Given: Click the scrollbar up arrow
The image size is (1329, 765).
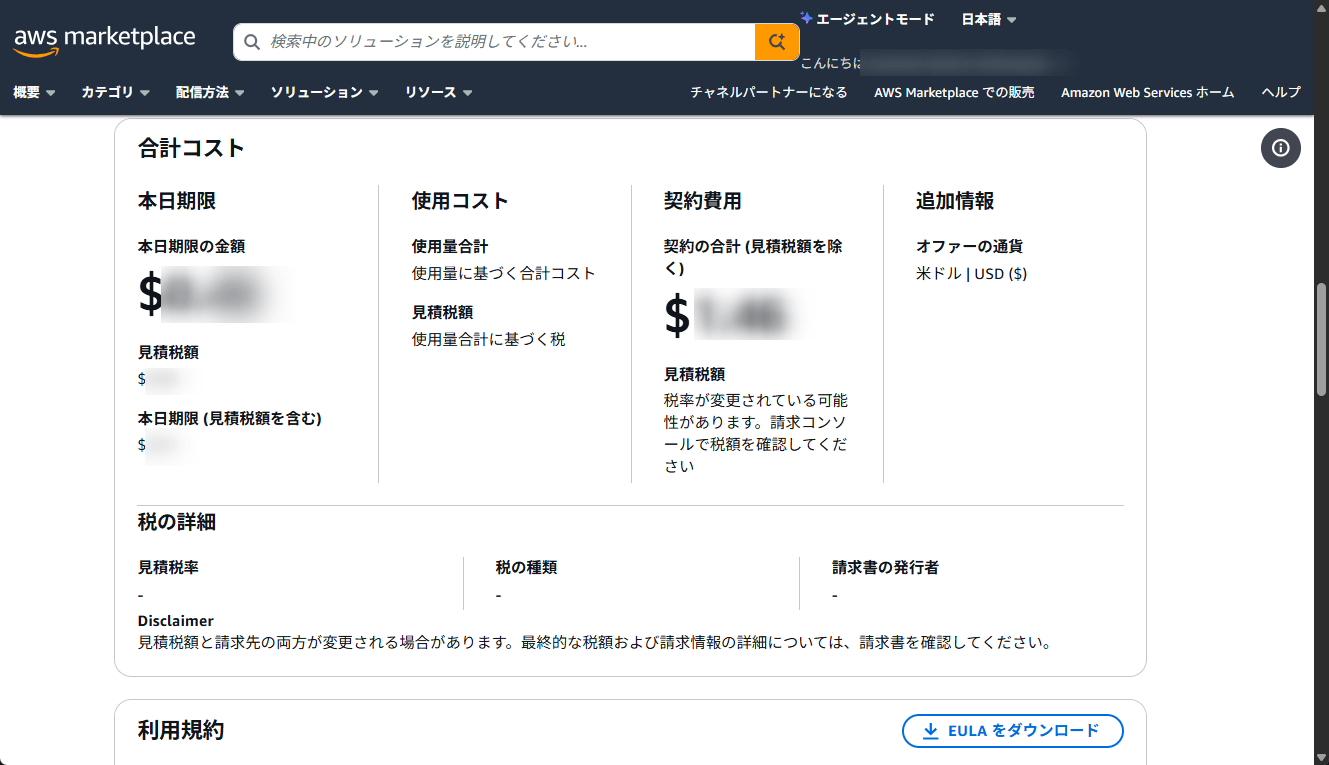Looking at the screenshot, I should coord(1320,8).
